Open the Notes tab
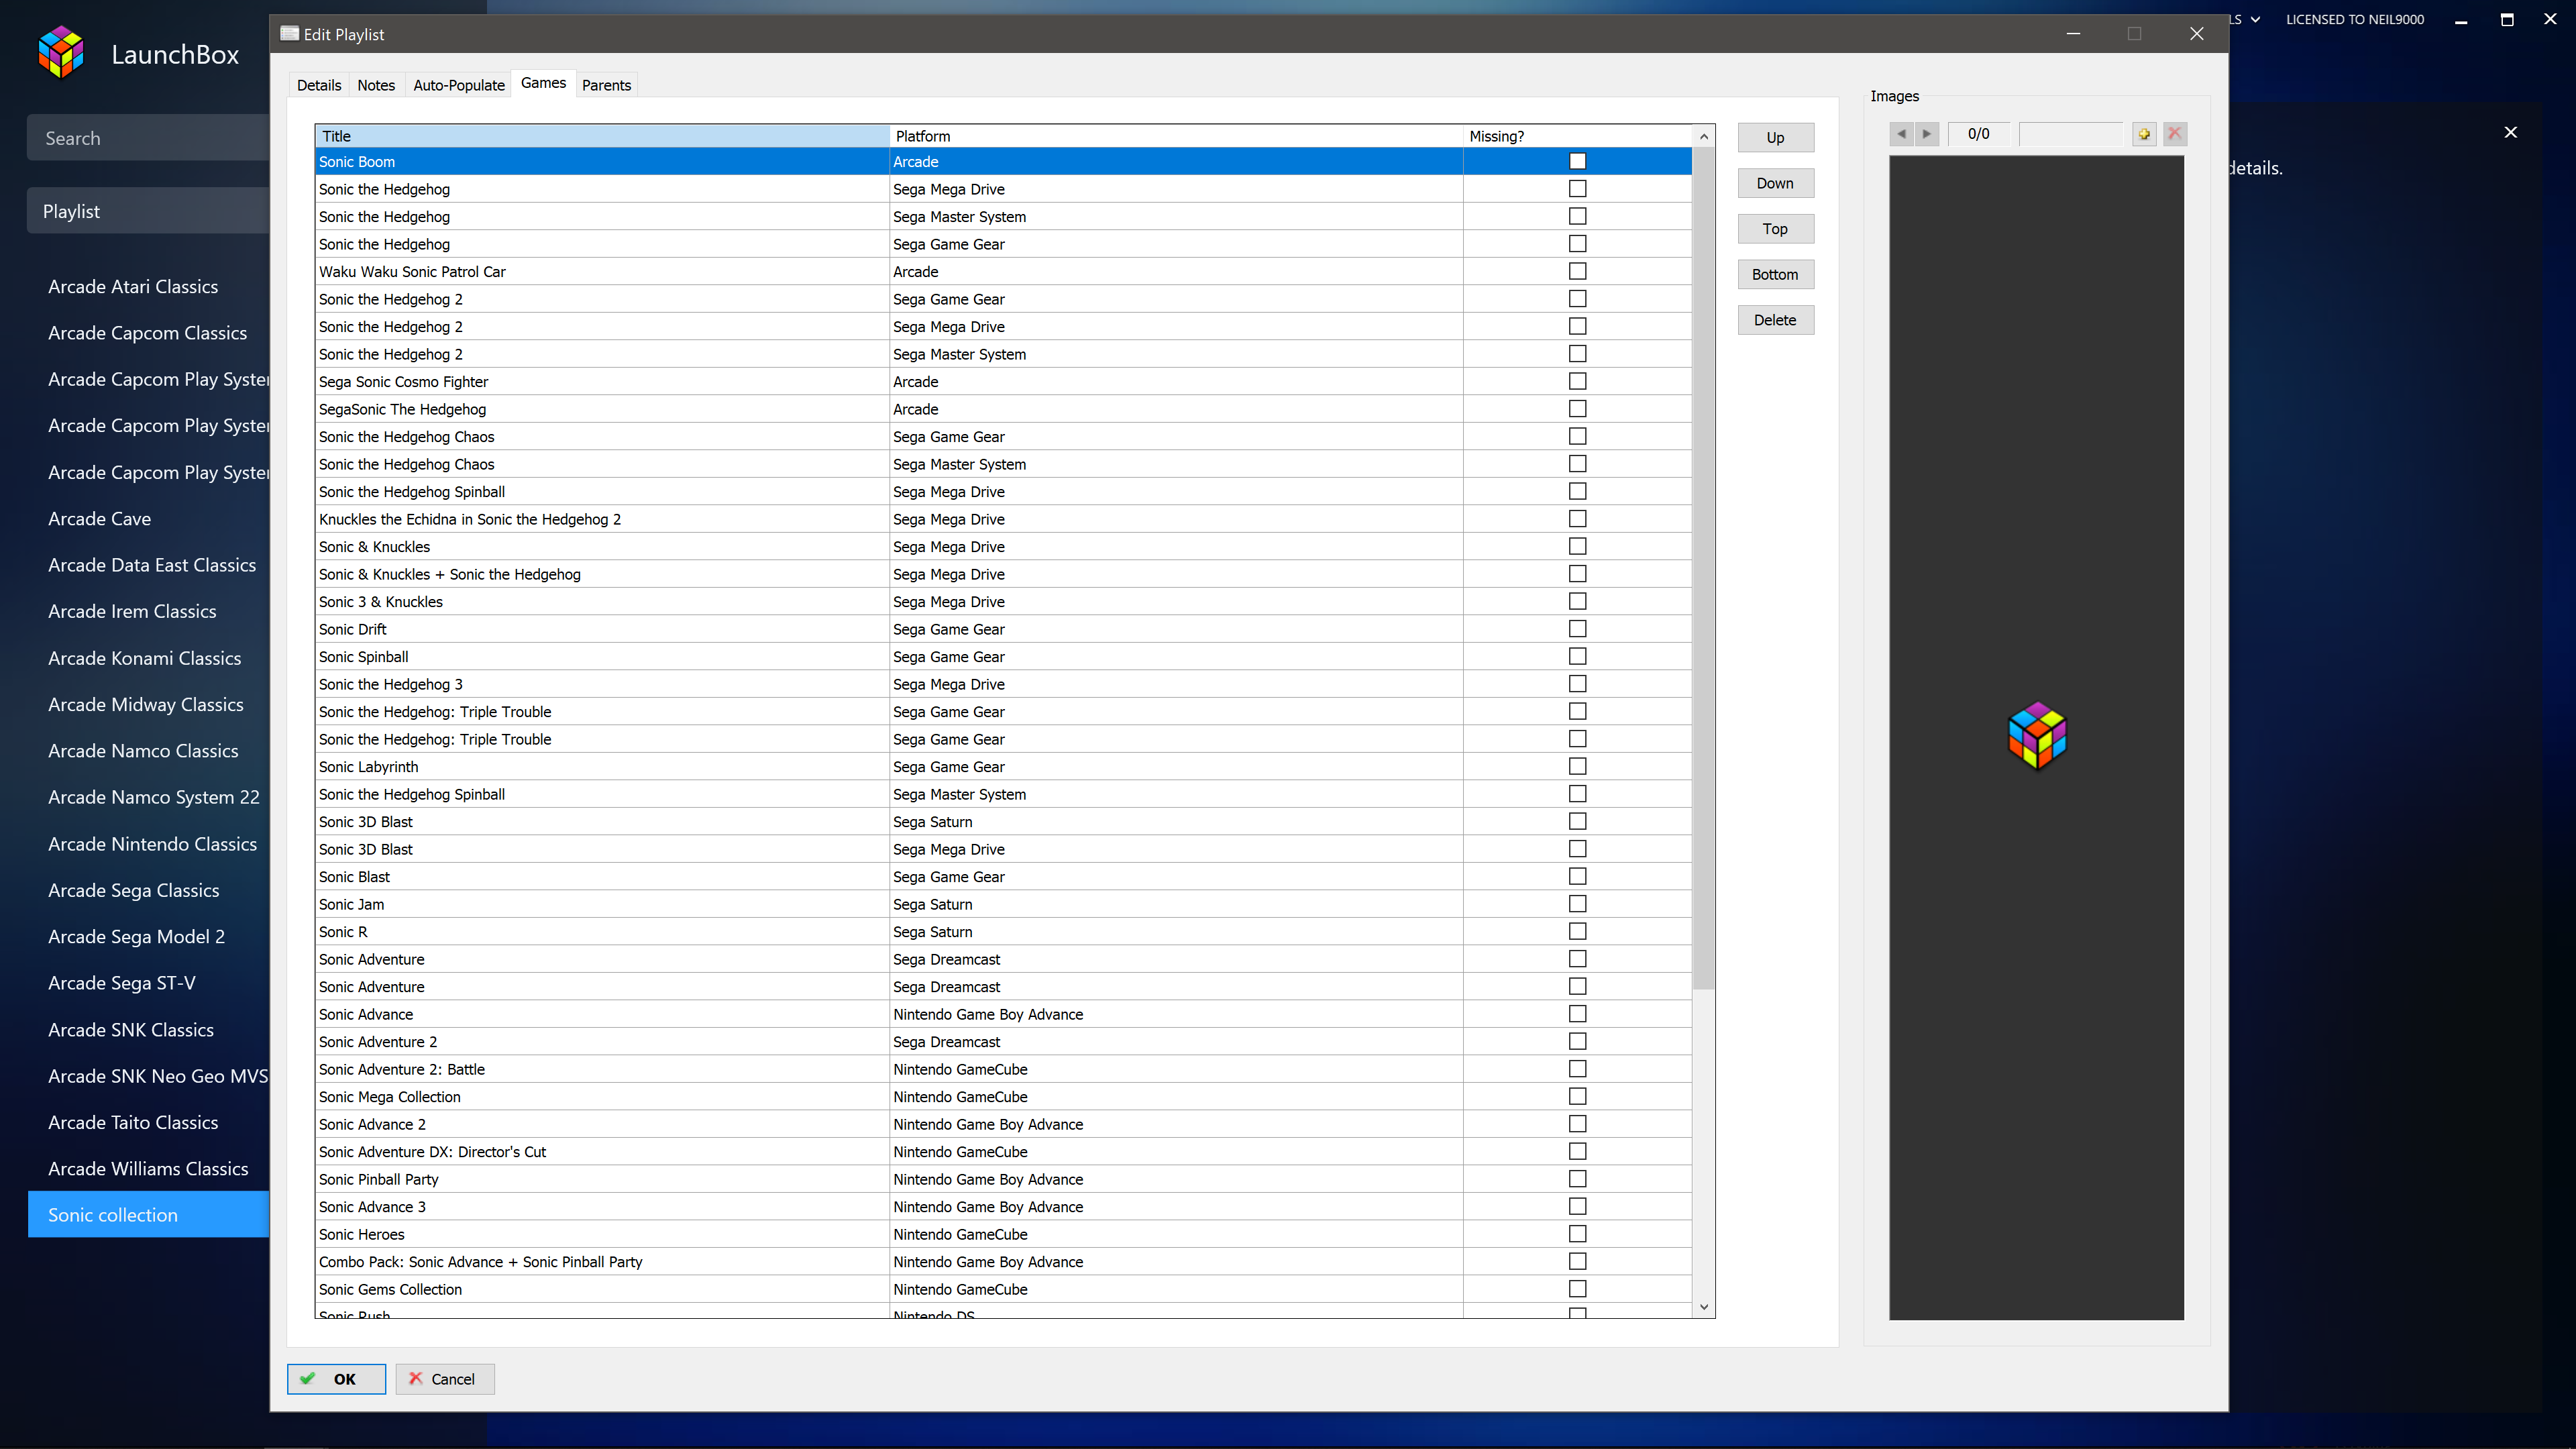Screen dimensions: 2576x1449 pos(376,85)
